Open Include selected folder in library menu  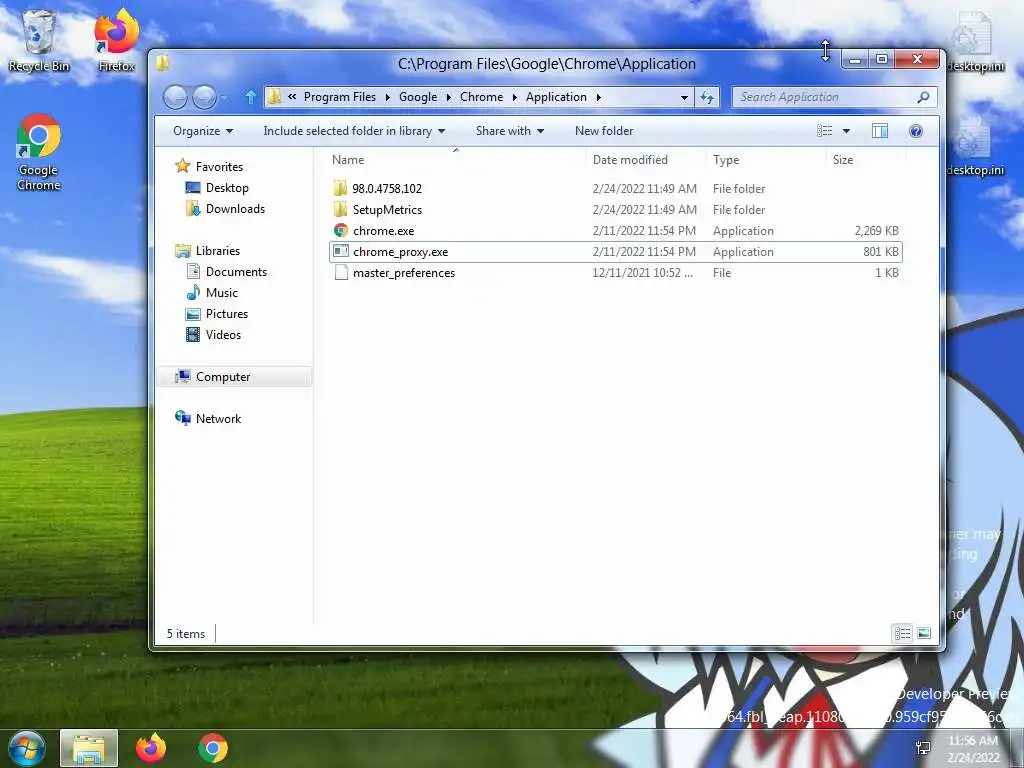click(354, 131)
